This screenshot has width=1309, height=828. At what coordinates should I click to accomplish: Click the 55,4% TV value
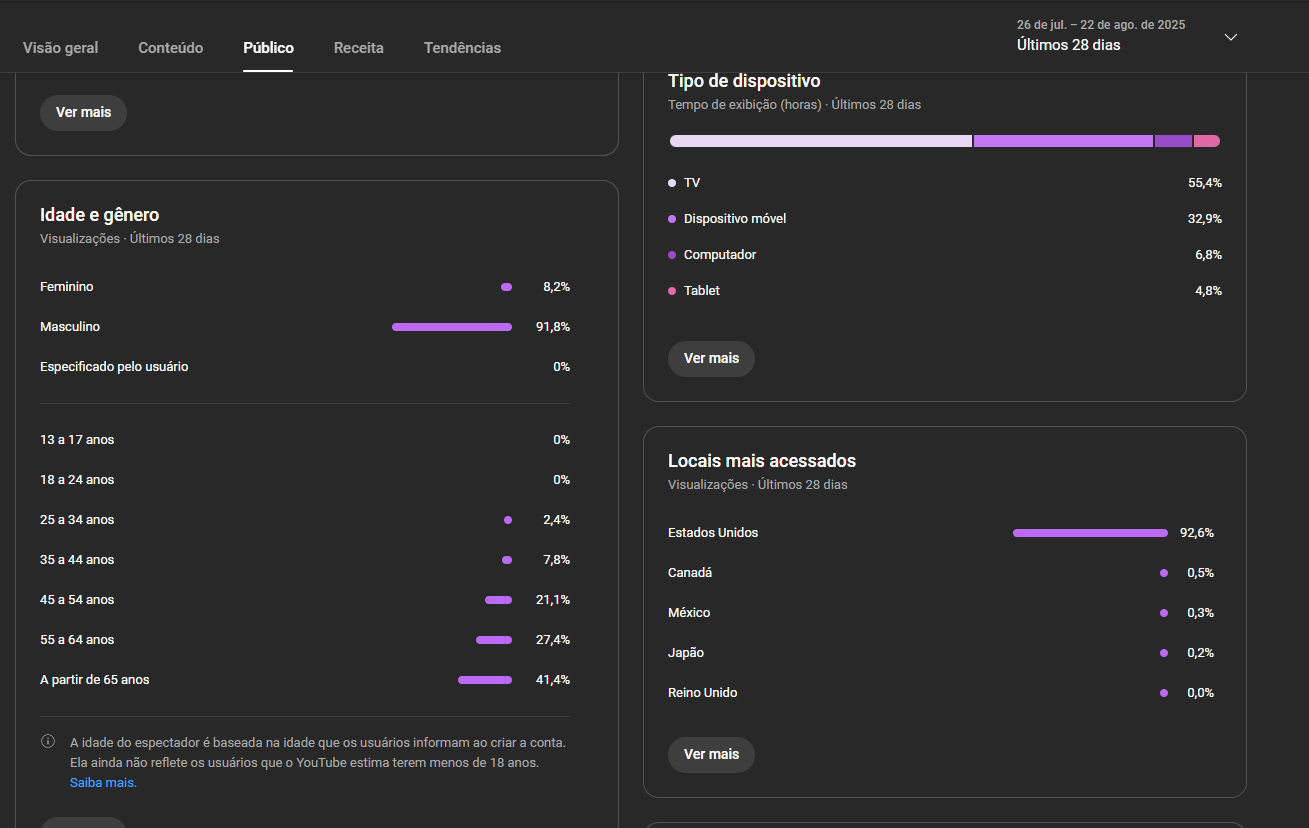1205,183
